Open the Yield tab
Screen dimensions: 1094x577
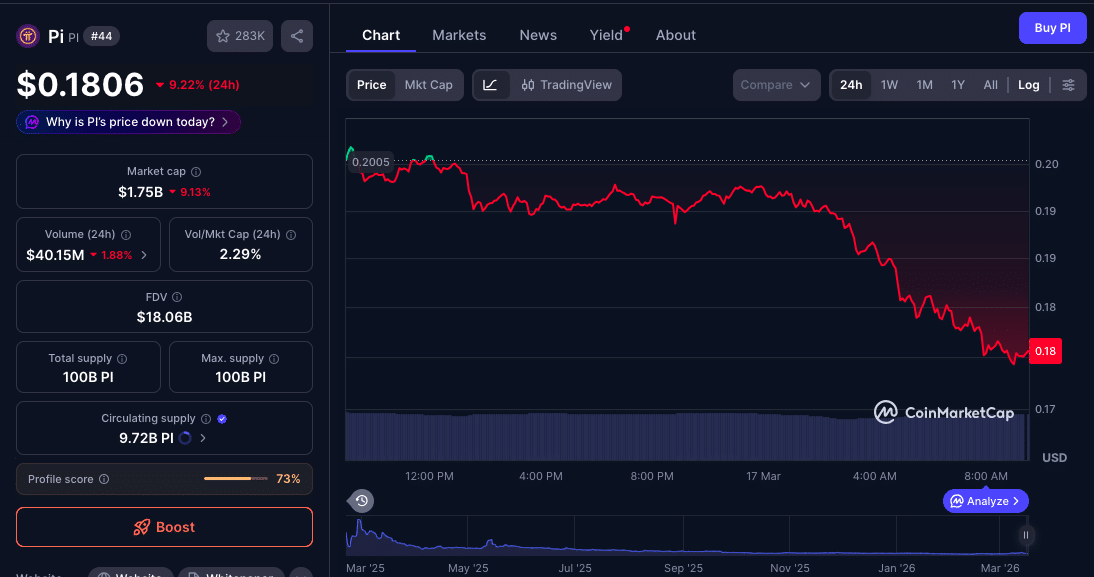[606, 36]
